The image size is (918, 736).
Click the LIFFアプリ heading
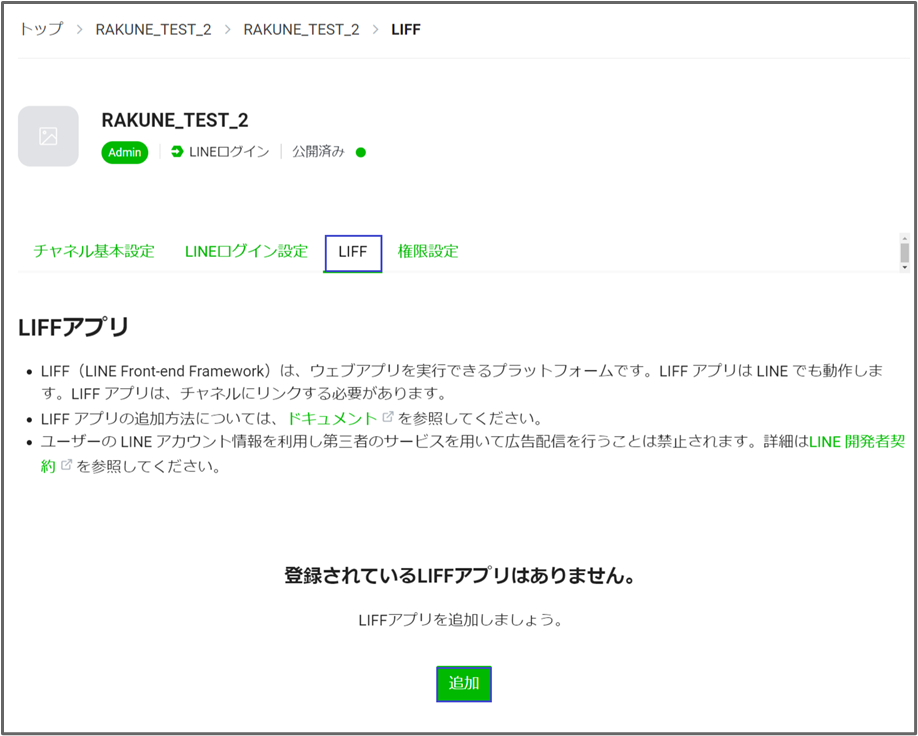click(73, 328)
